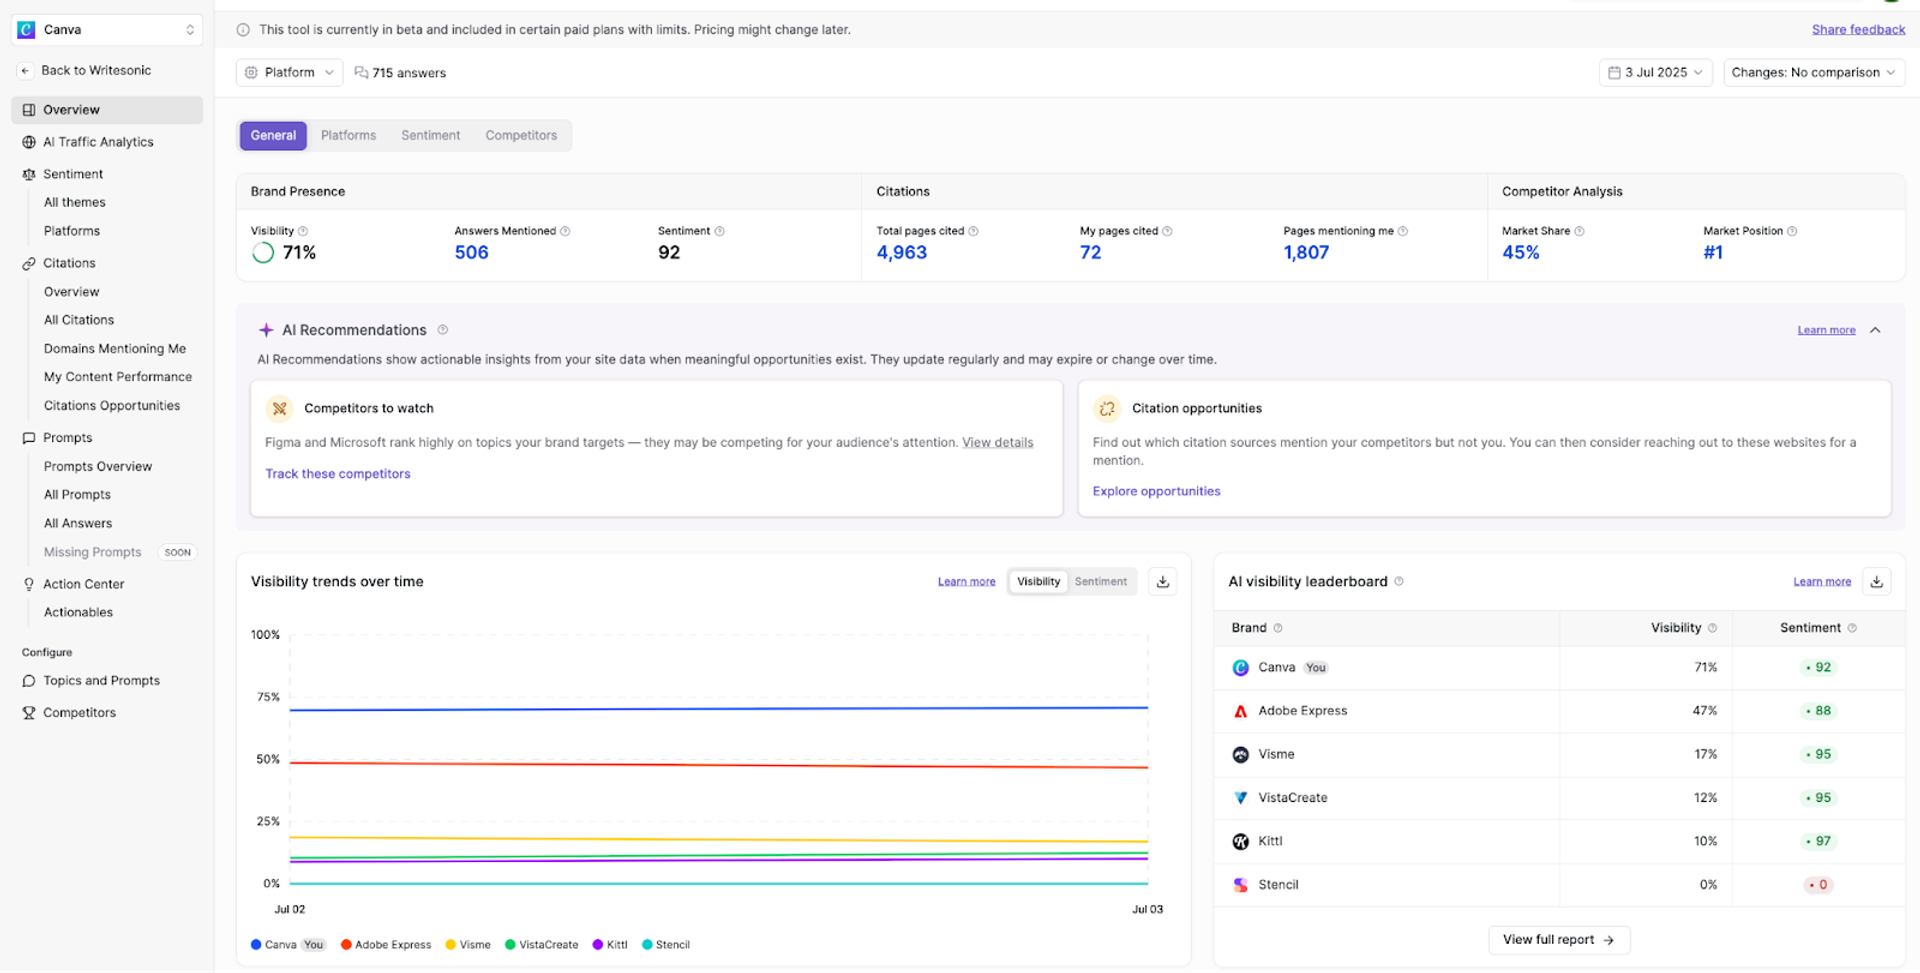Toggle VistaCreate series in chart legend

coord(542,945)
